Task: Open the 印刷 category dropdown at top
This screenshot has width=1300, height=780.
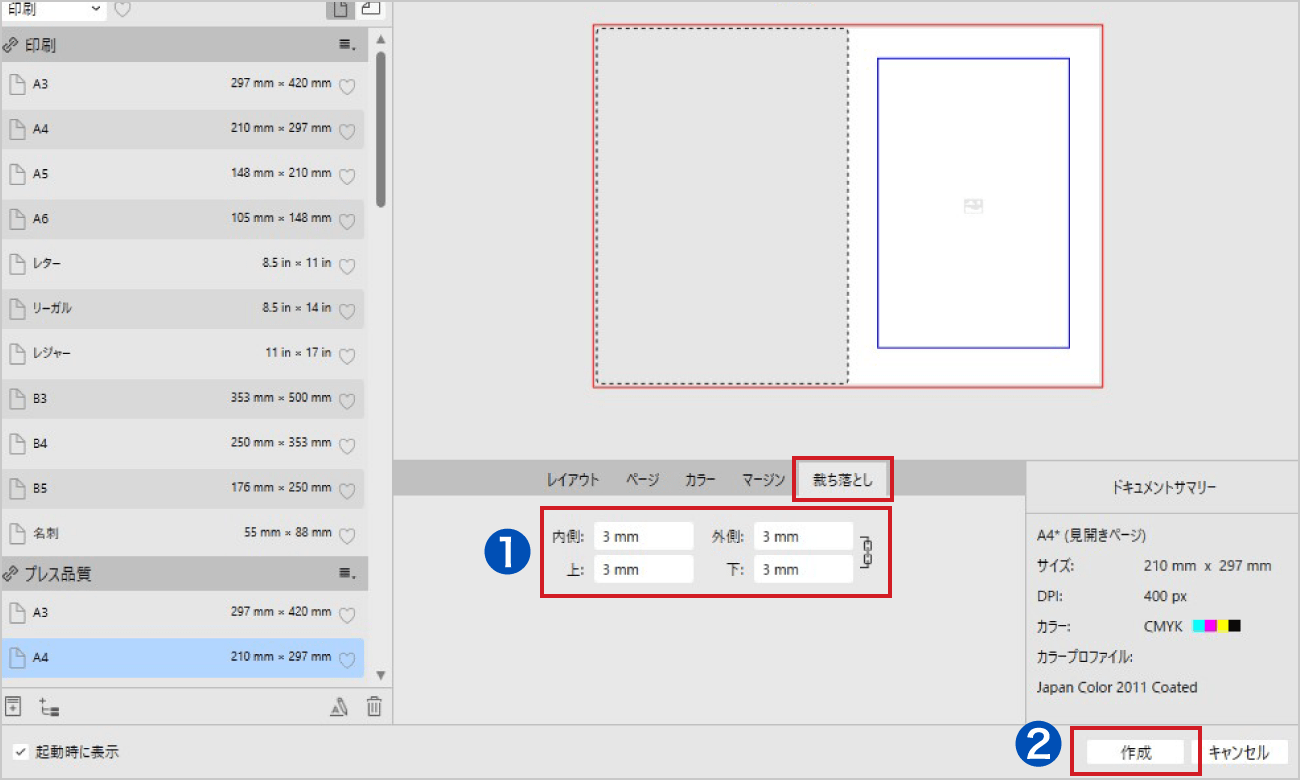Action: point(54,9)
